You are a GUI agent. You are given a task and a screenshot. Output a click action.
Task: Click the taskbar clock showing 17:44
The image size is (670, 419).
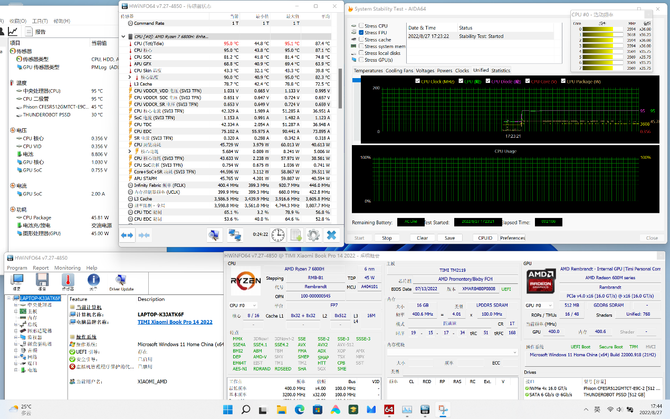650,409
